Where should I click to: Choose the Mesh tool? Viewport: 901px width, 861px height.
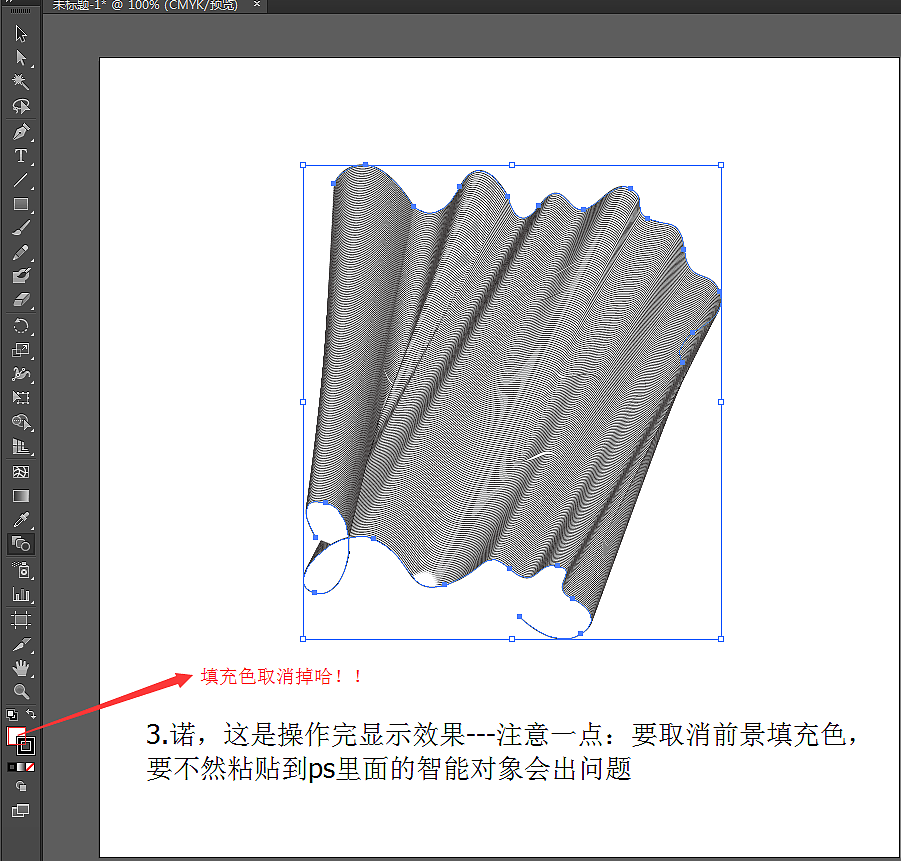[21, 472]
